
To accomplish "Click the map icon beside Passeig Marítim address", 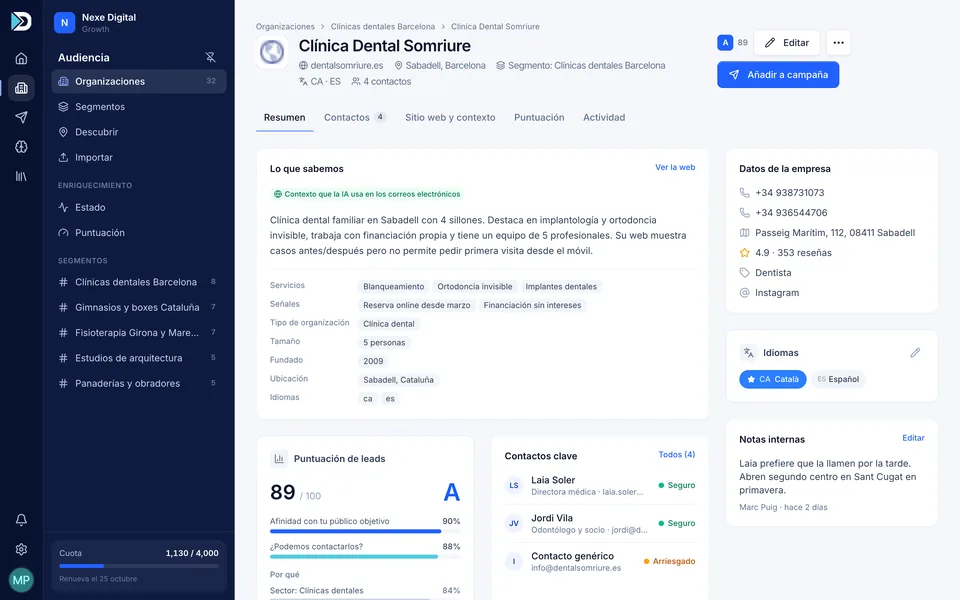I will [744, 233].
